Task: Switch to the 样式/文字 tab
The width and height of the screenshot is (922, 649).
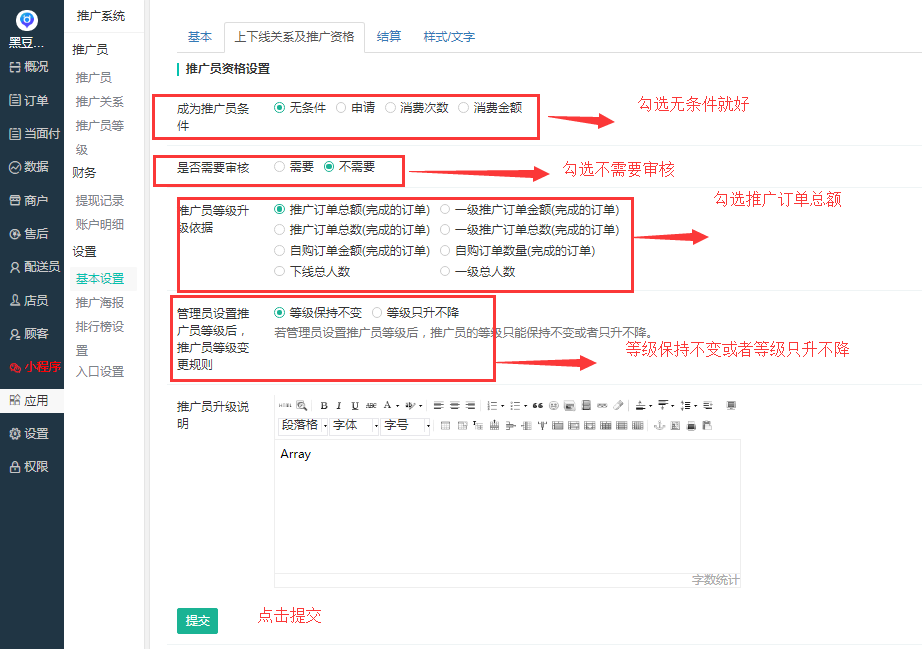Action: point(449,37)
